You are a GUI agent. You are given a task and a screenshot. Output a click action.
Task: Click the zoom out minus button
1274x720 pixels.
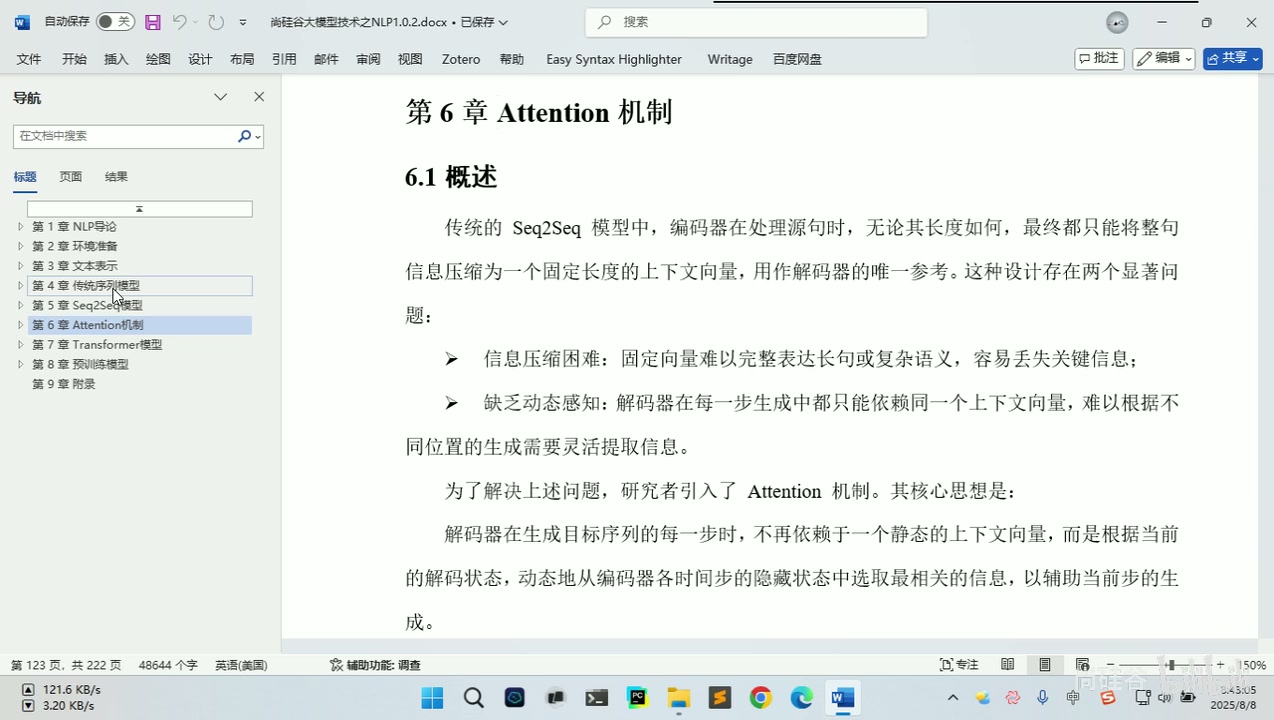(1108, 665)
